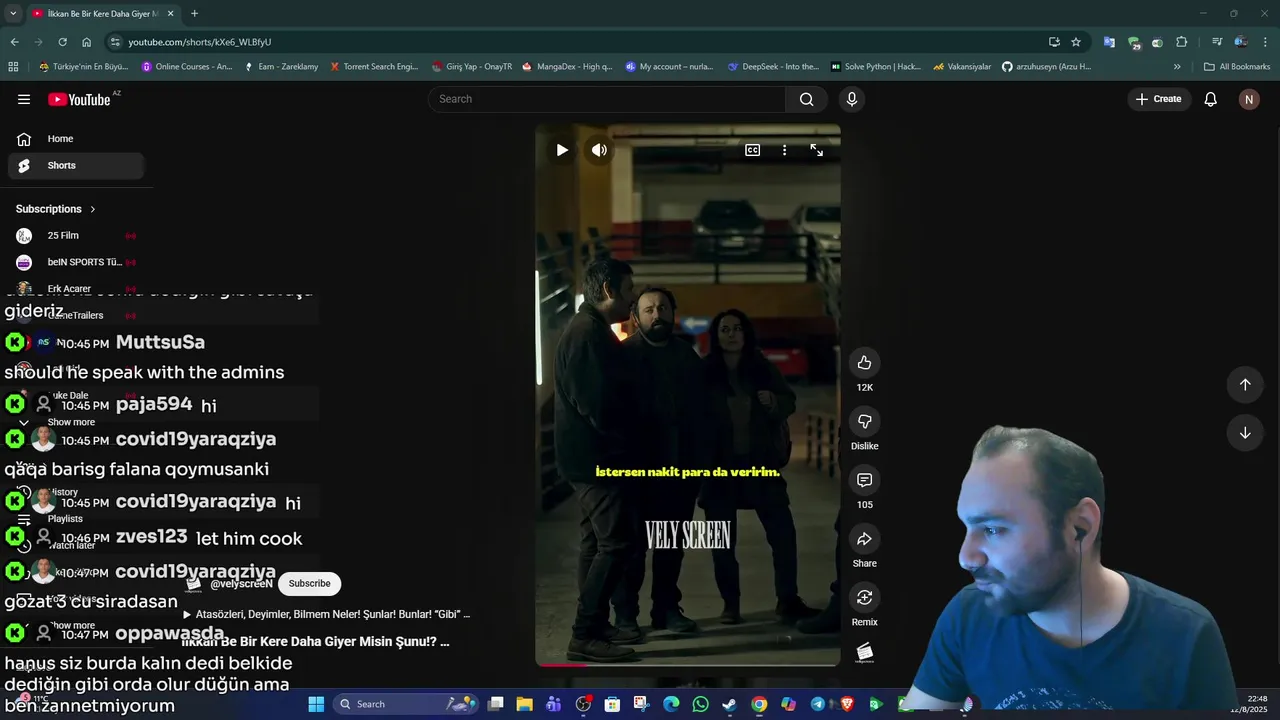Open the MangaDex bookmark

point(567,67)
